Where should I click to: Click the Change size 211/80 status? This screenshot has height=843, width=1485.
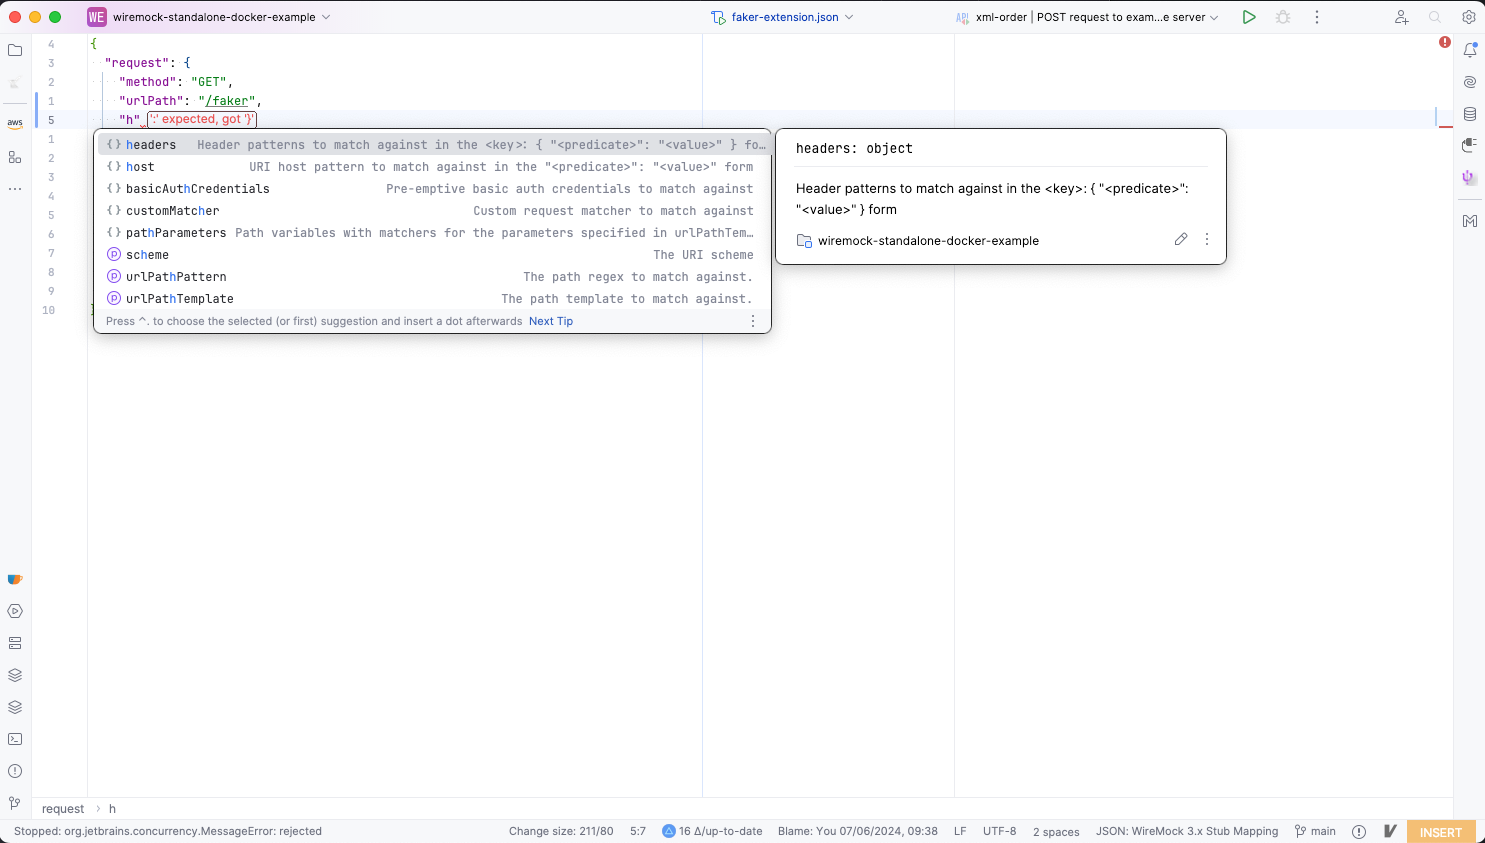(x=561, y=831)
